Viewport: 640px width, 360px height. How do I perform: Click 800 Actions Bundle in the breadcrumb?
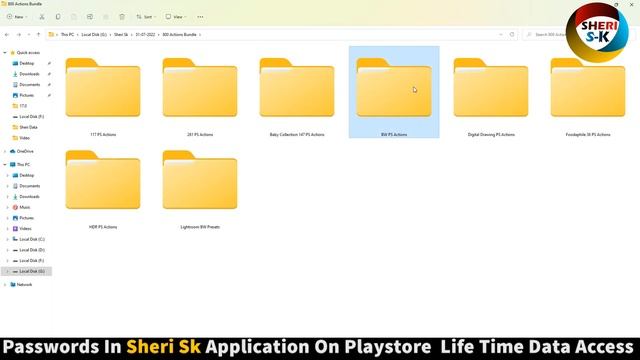pos(179,35)
